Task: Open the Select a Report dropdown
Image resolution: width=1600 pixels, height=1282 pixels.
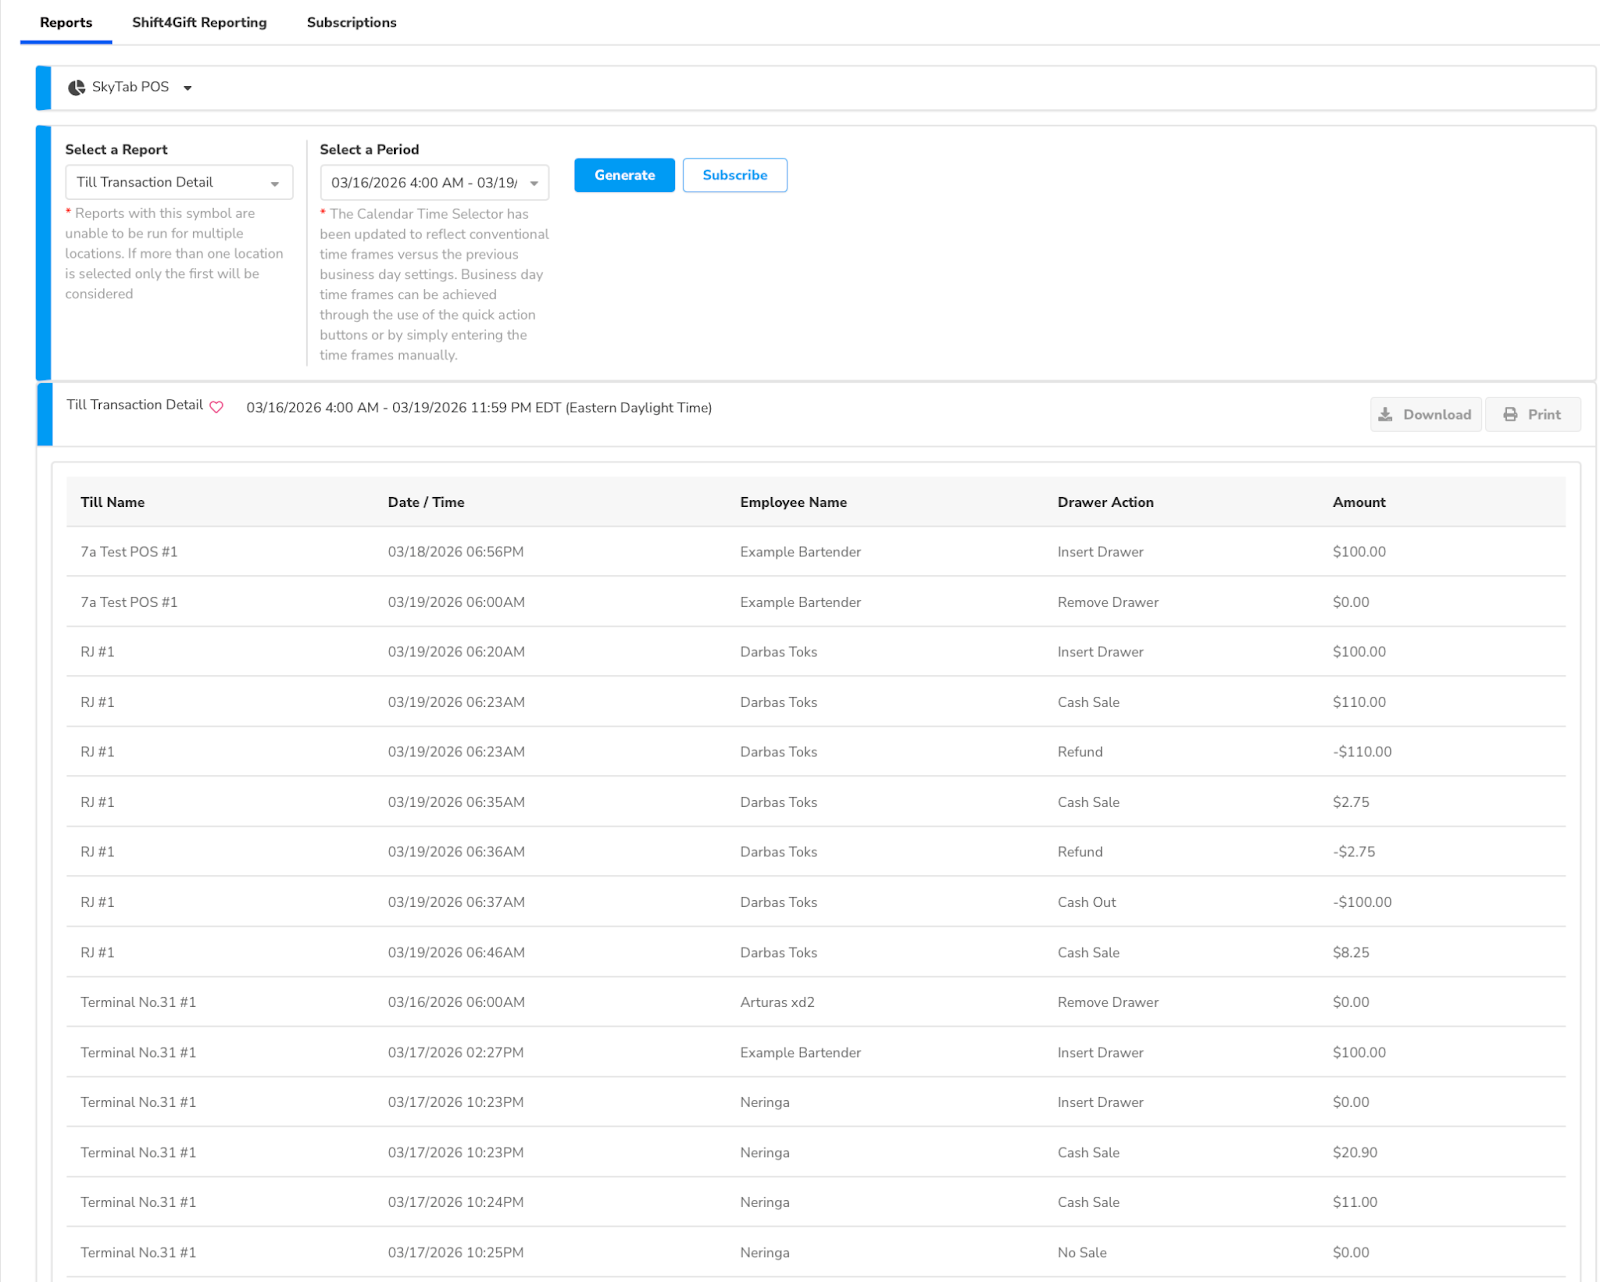Action: pos(179,183)
